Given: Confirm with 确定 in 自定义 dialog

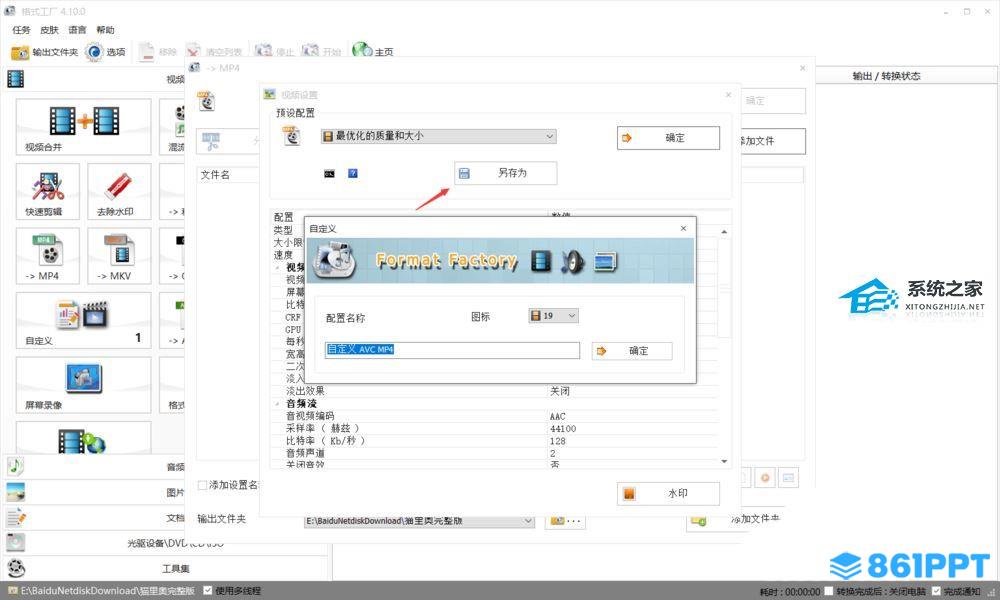Looking at the screenshot, I should click(x=632, y=351).
